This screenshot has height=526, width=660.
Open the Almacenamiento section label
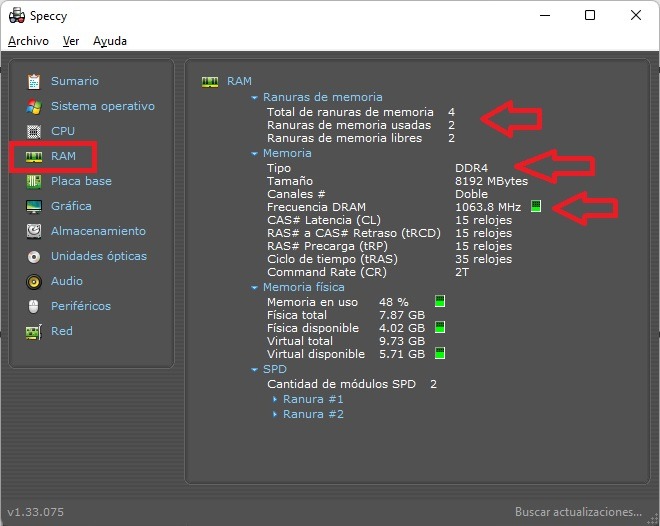[x=98, y=231]
